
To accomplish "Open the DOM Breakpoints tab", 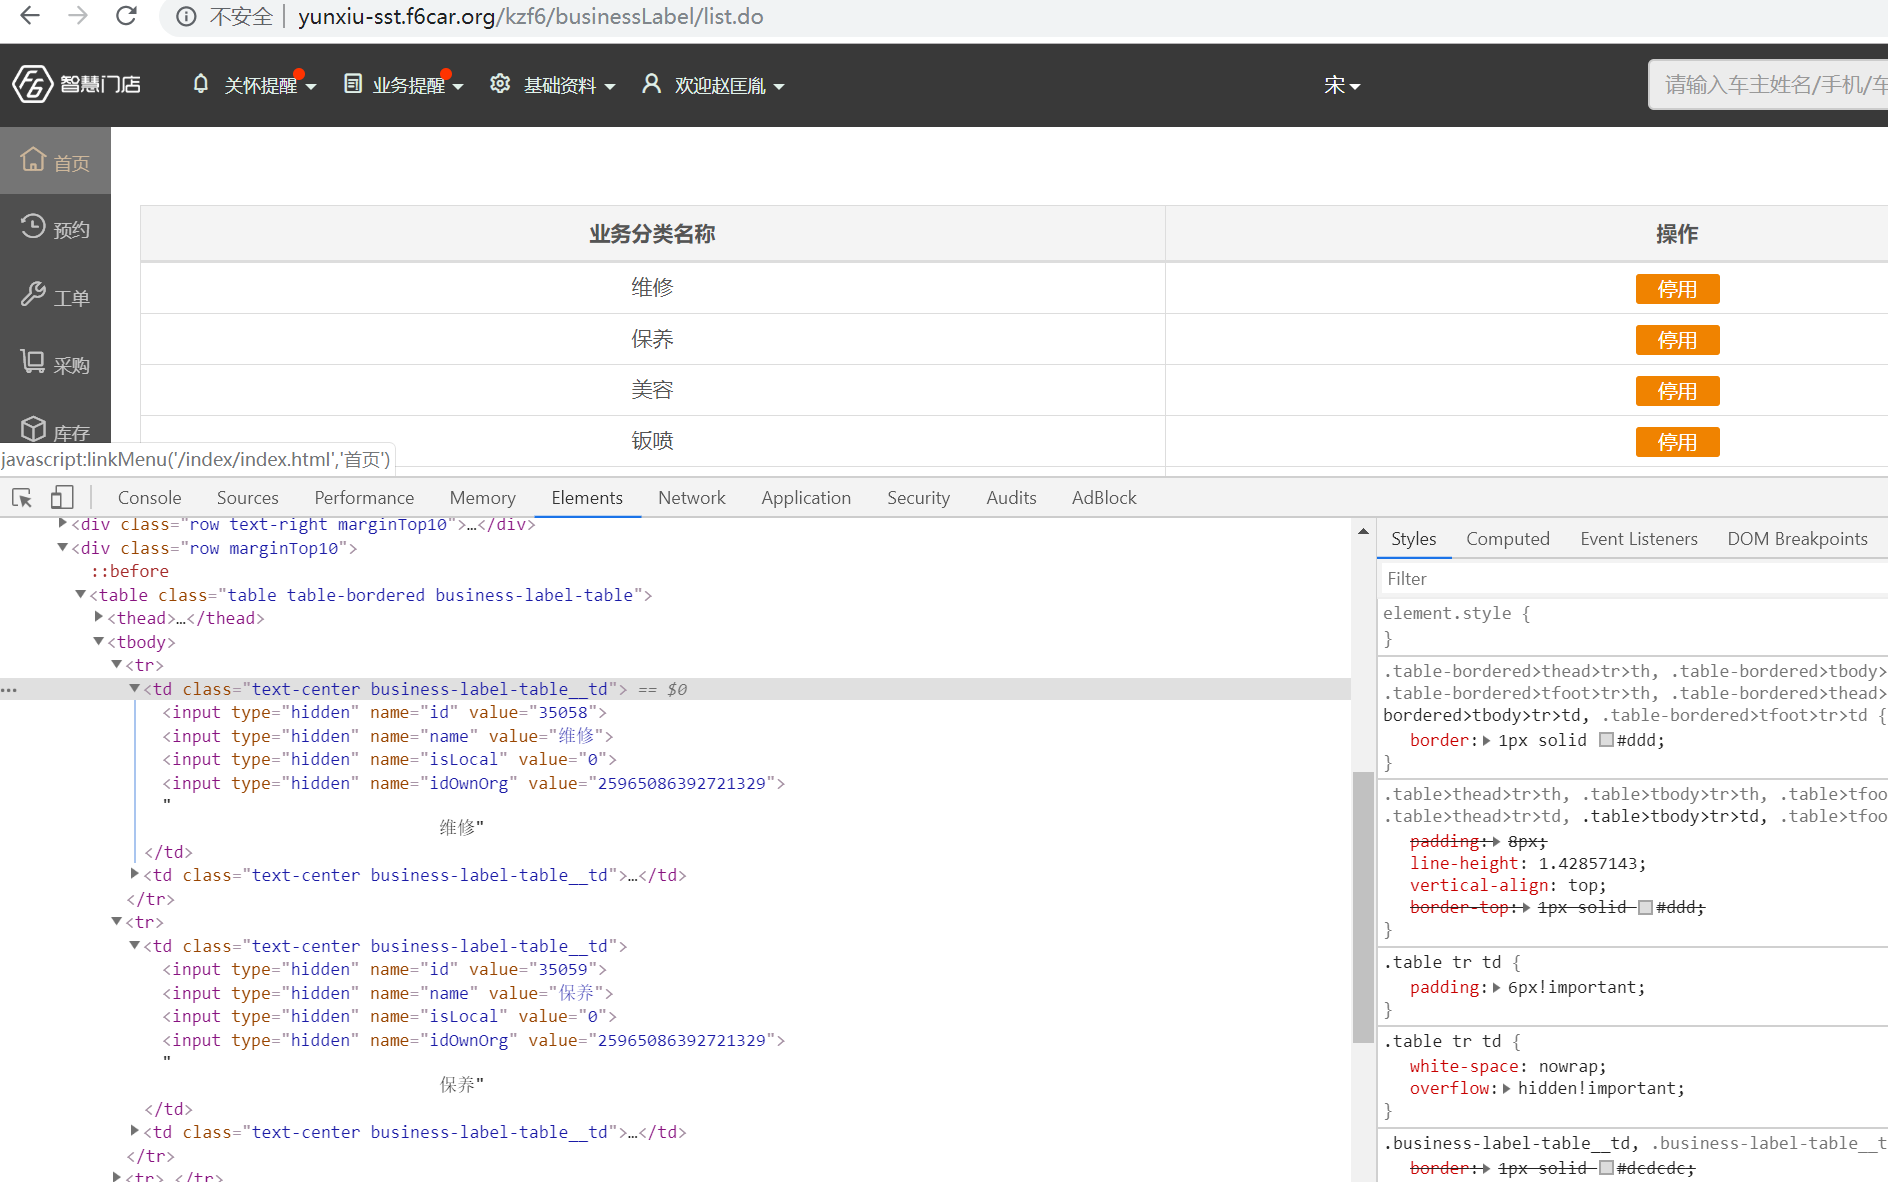I will click(1797, 539).
